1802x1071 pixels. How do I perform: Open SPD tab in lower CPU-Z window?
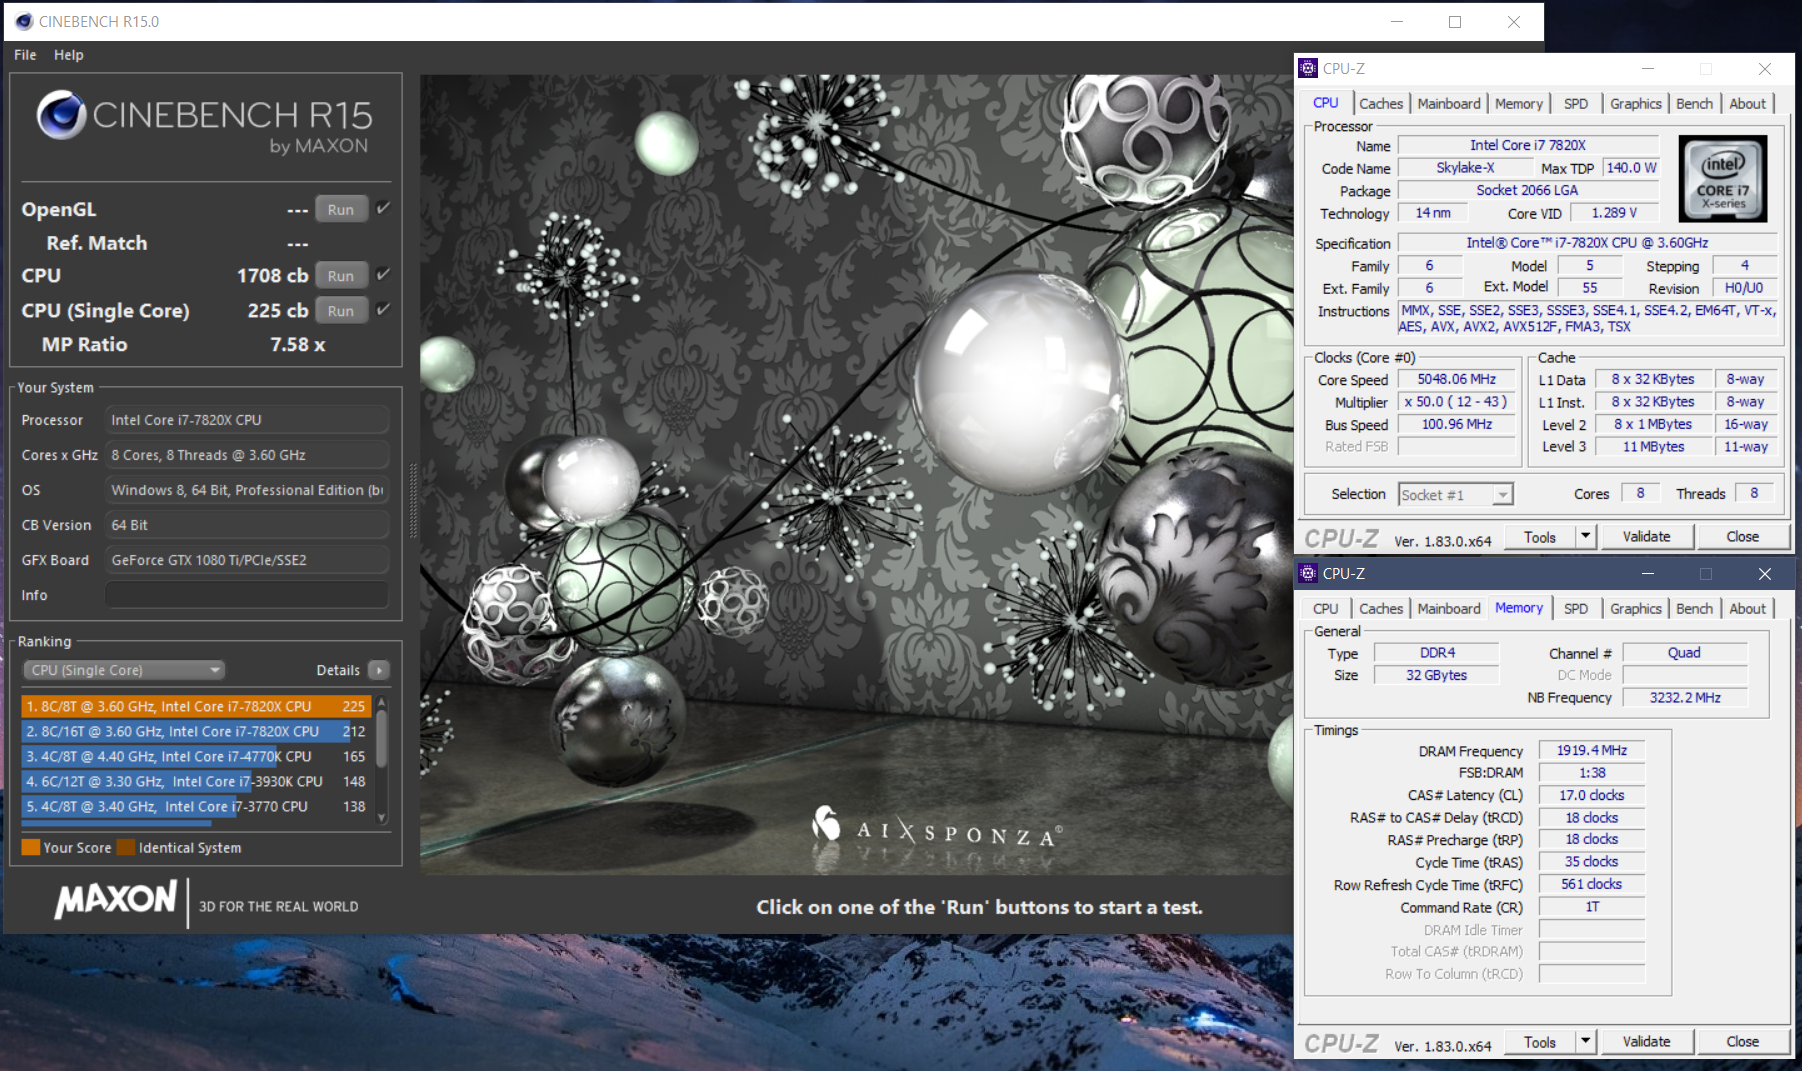coord(1576,608)
